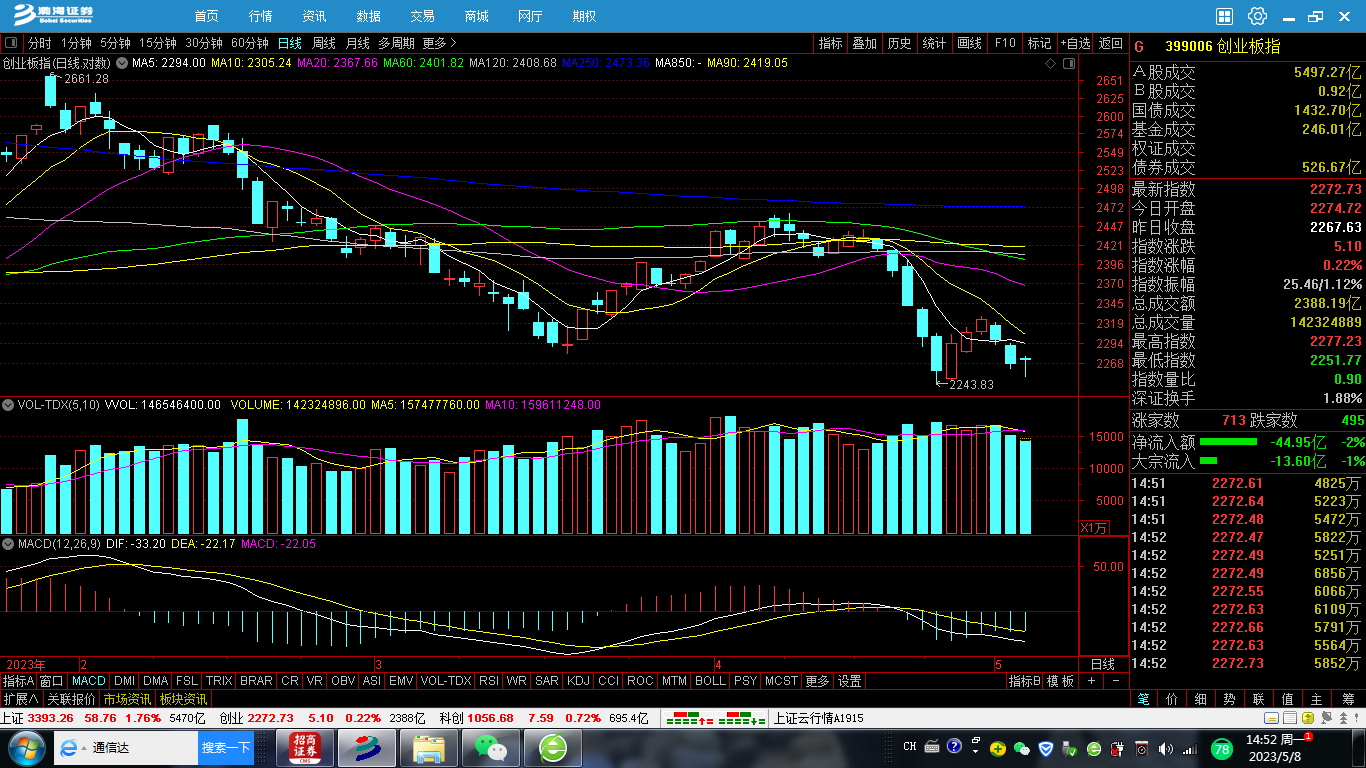Click the G icon beside 399006

point(1139,46)
